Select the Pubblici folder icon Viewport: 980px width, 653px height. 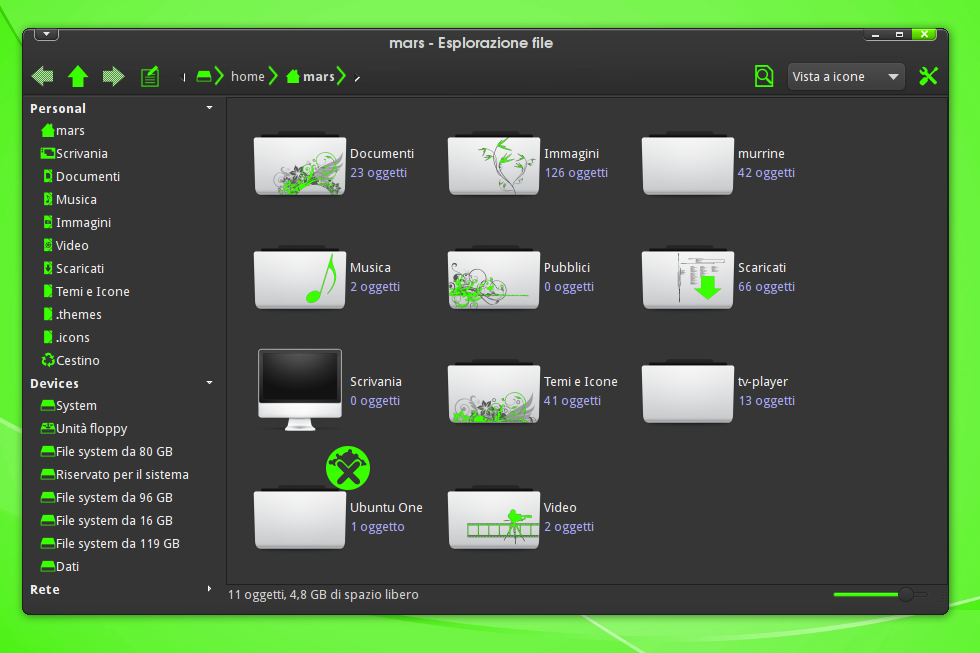[x=494, y=278]
